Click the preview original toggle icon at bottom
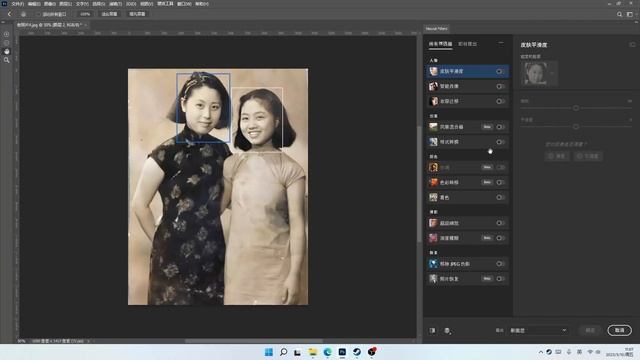 point(432,330)
